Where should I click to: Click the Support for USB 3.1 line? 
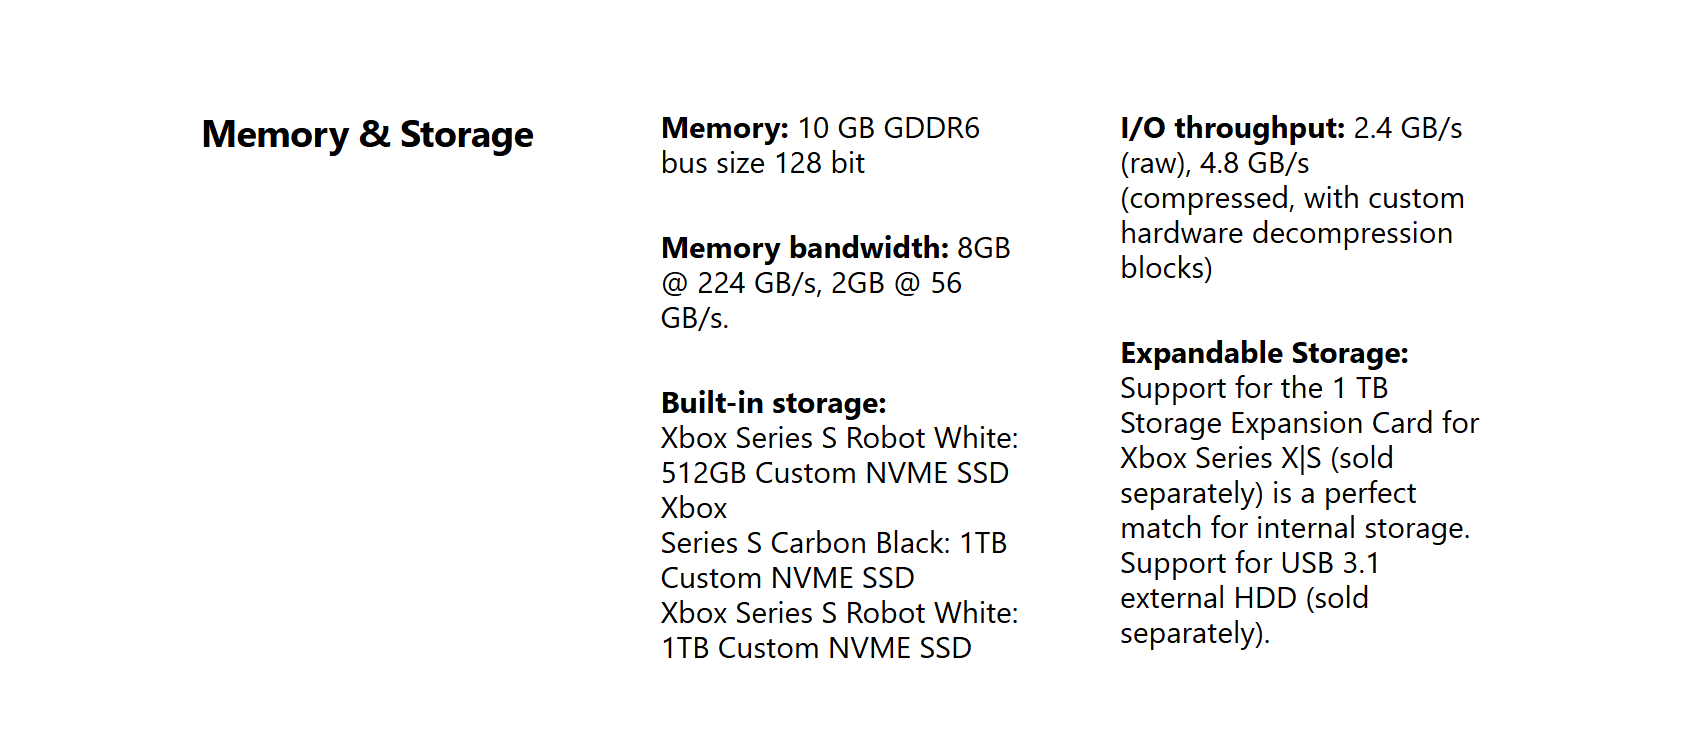[x=1250, y=563]
